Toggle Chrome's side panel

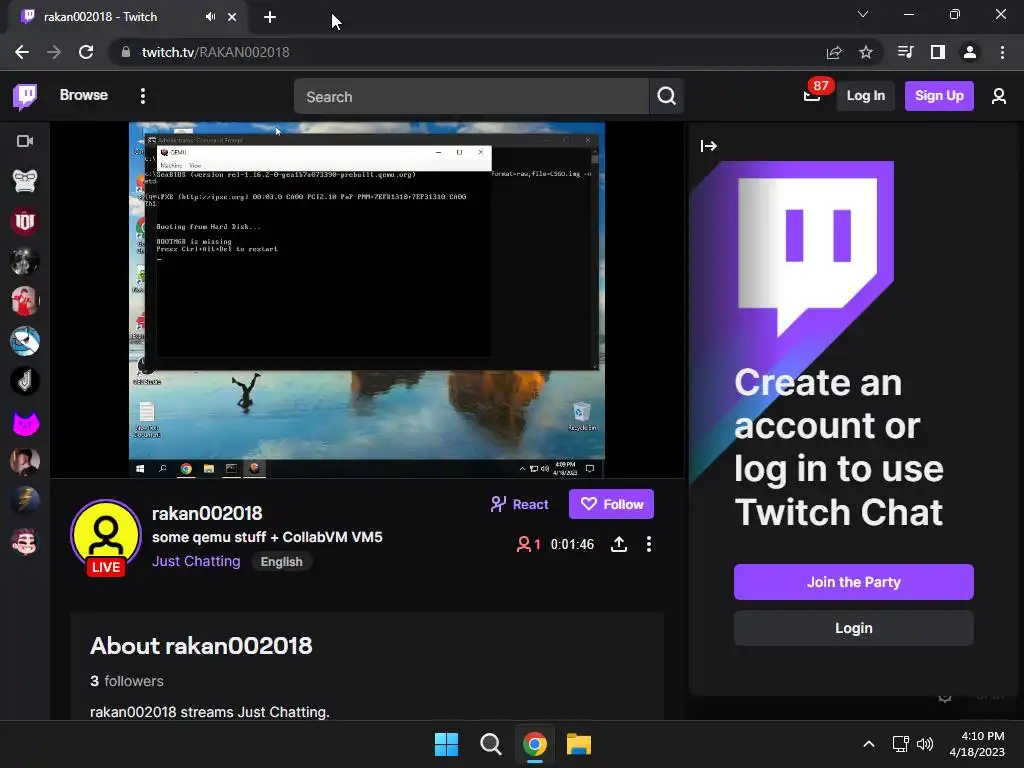coord(938,52)
